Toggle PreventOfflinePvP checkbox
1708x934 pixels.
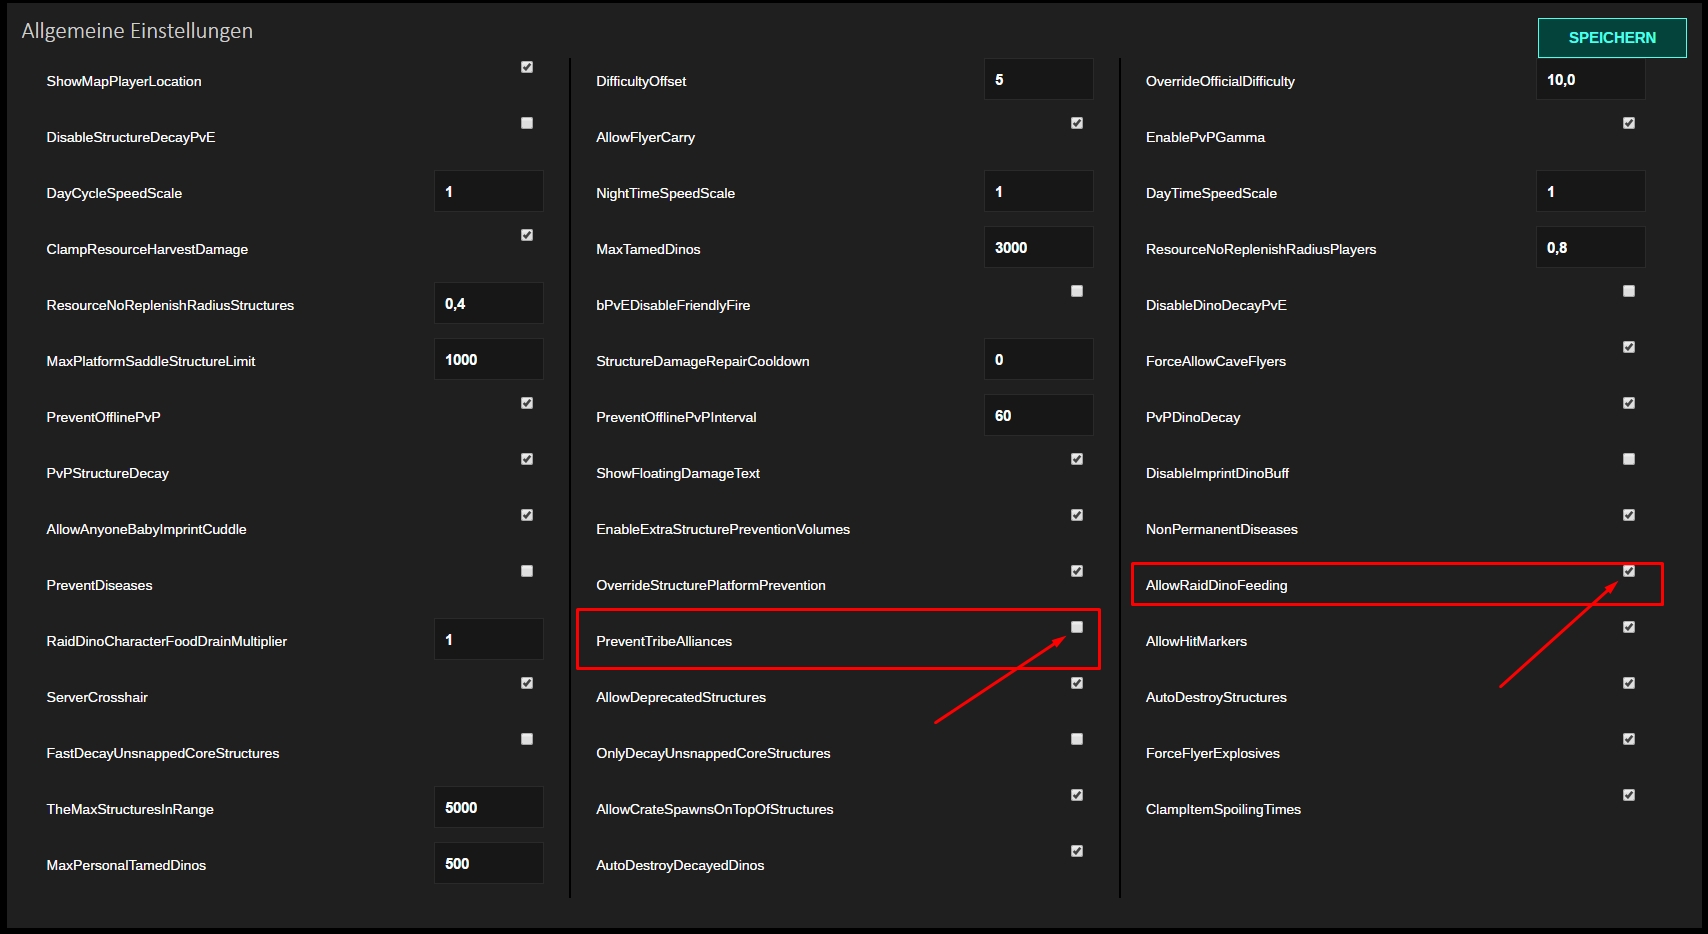coord(527,403)
